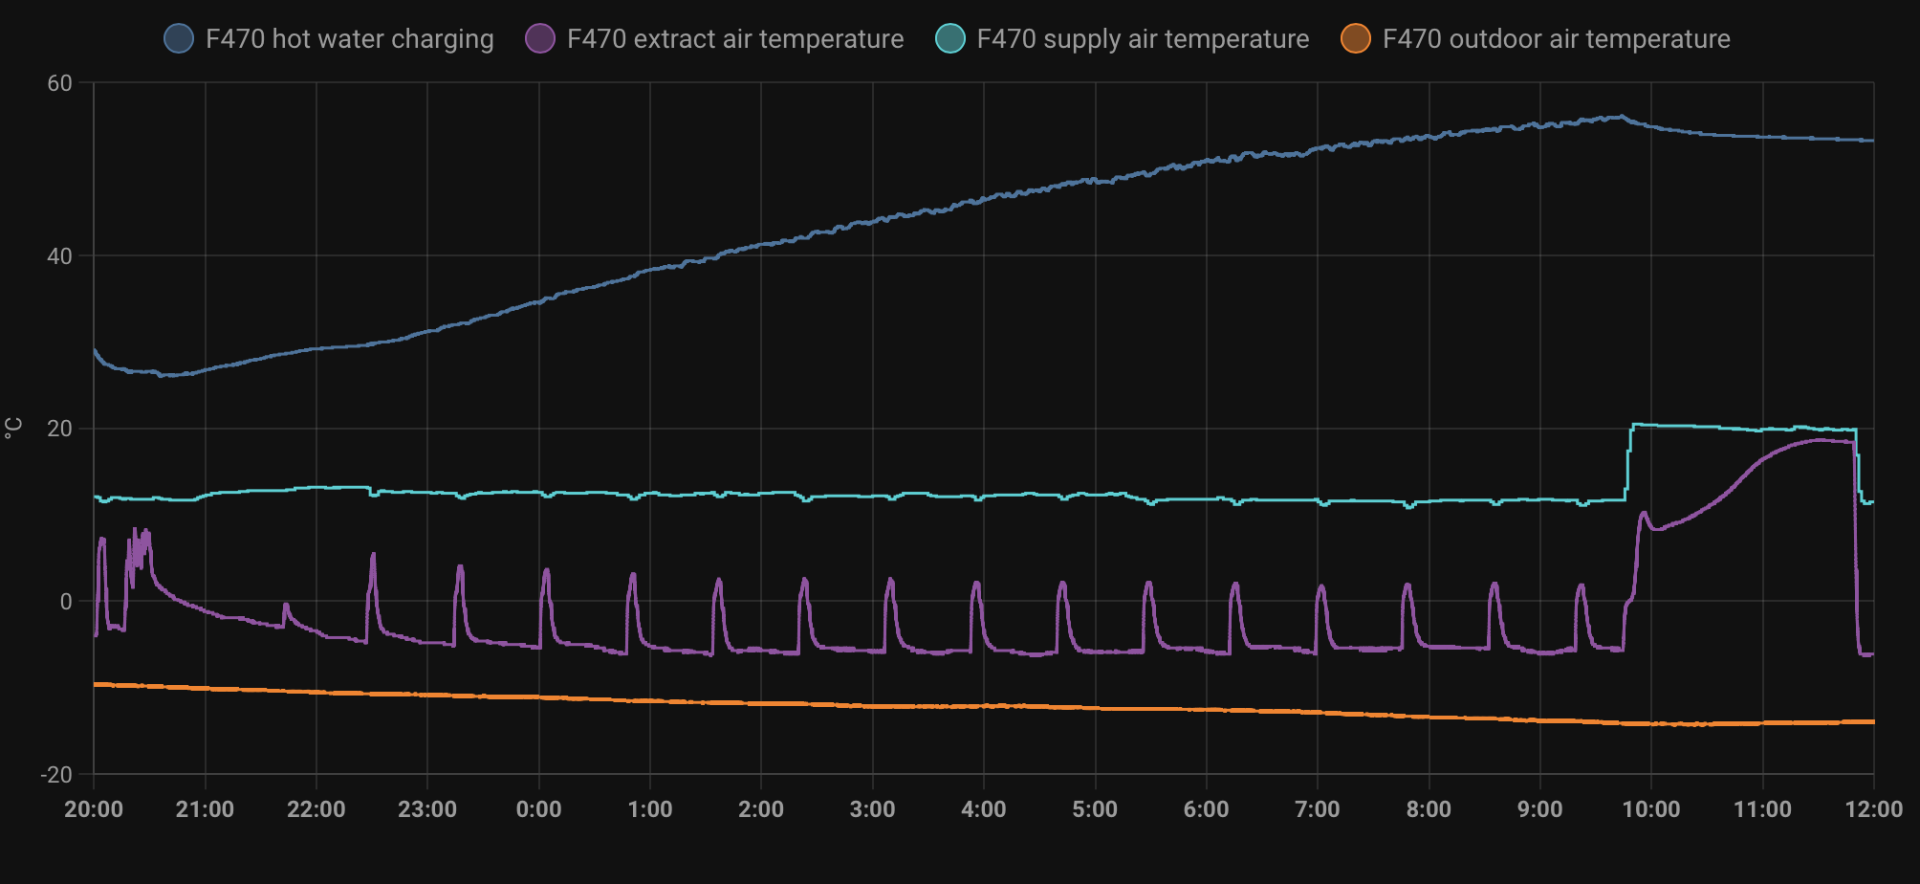
Task: Click the 4:00 time axis label
Action: pos(984,809)
